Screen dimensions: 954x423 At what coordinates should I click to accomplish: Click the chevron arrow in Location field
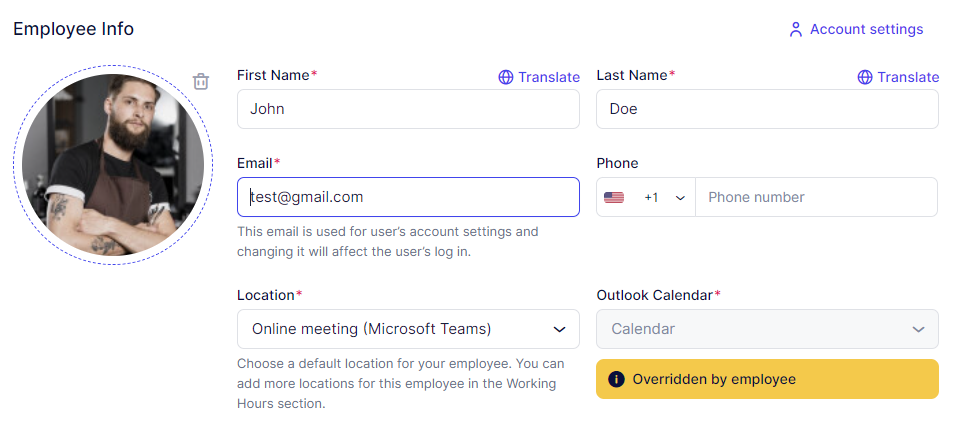pos(559,329)
